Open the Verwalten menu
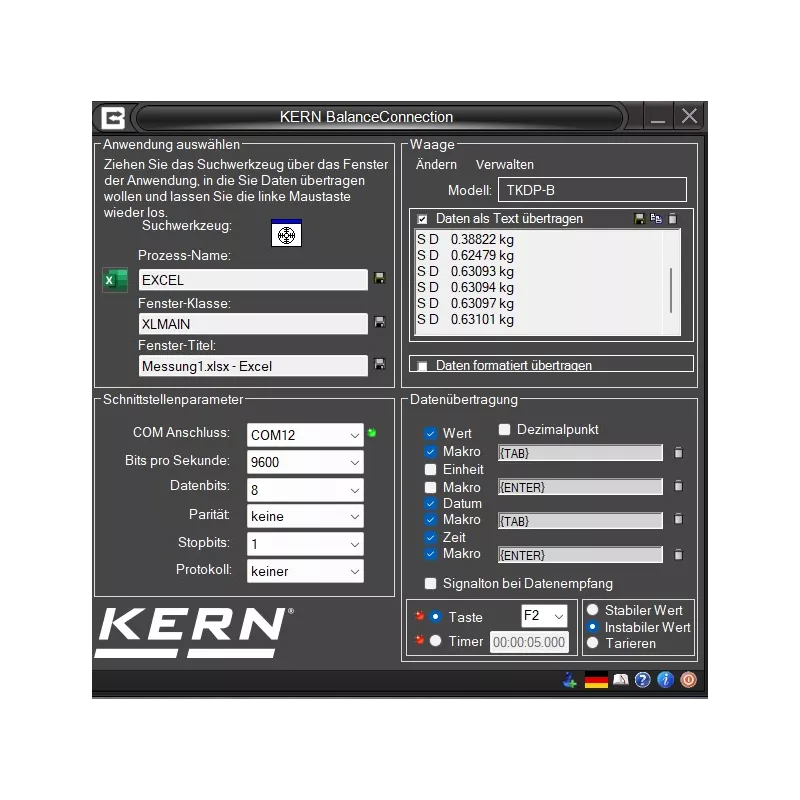Screen dimensions: 800x800 505,164
